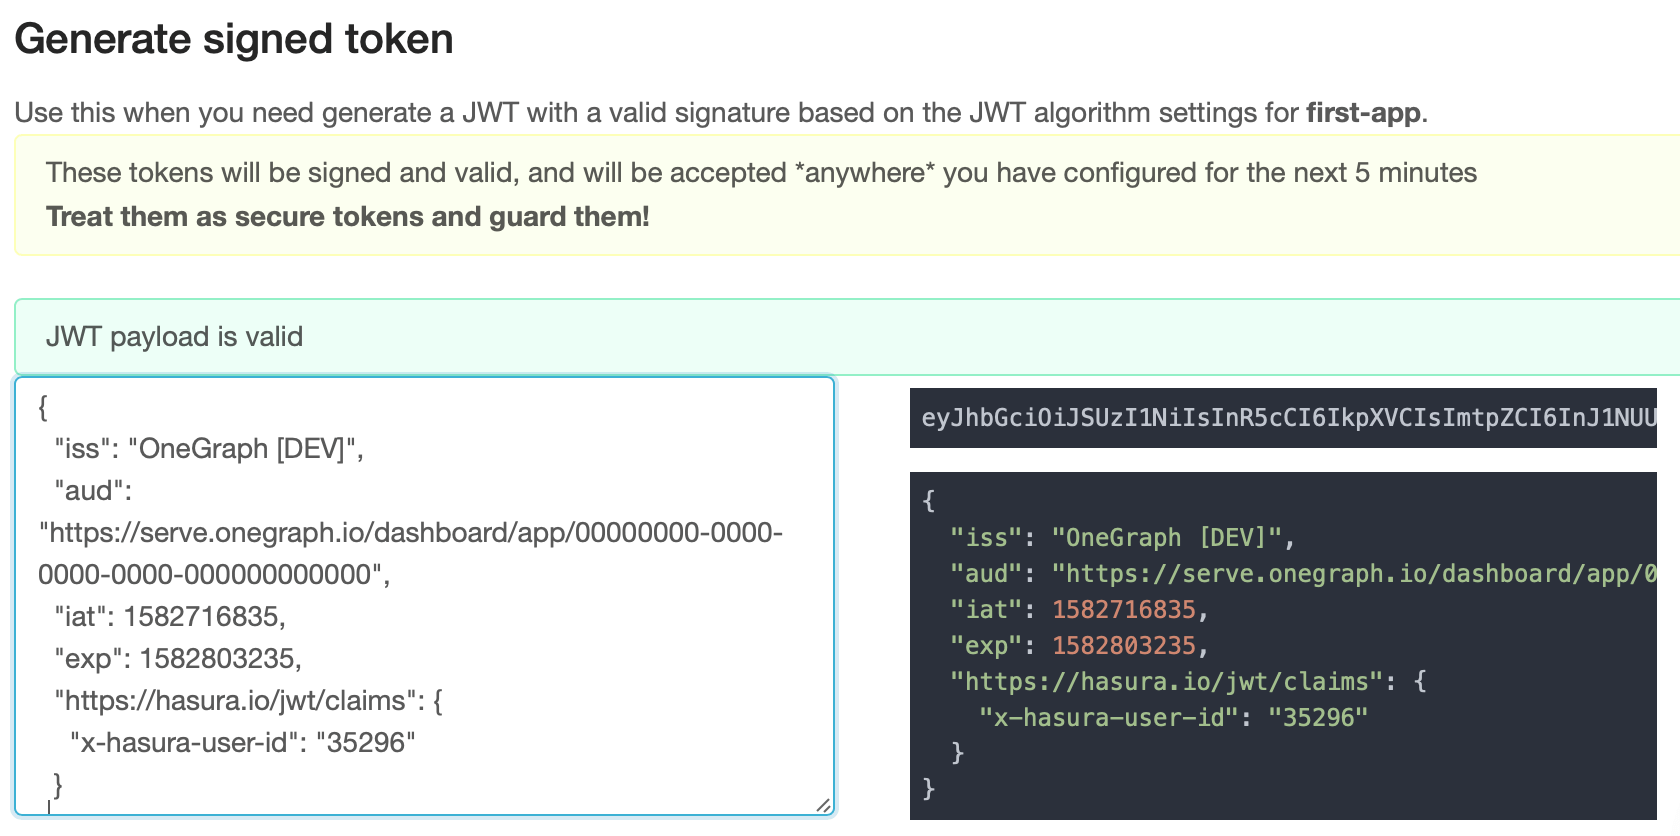The width and height of the screenshot is (1680, 836).
Task: Click "OneGraph [DEV]" in decoded preview
Action: click(1166, 538)
